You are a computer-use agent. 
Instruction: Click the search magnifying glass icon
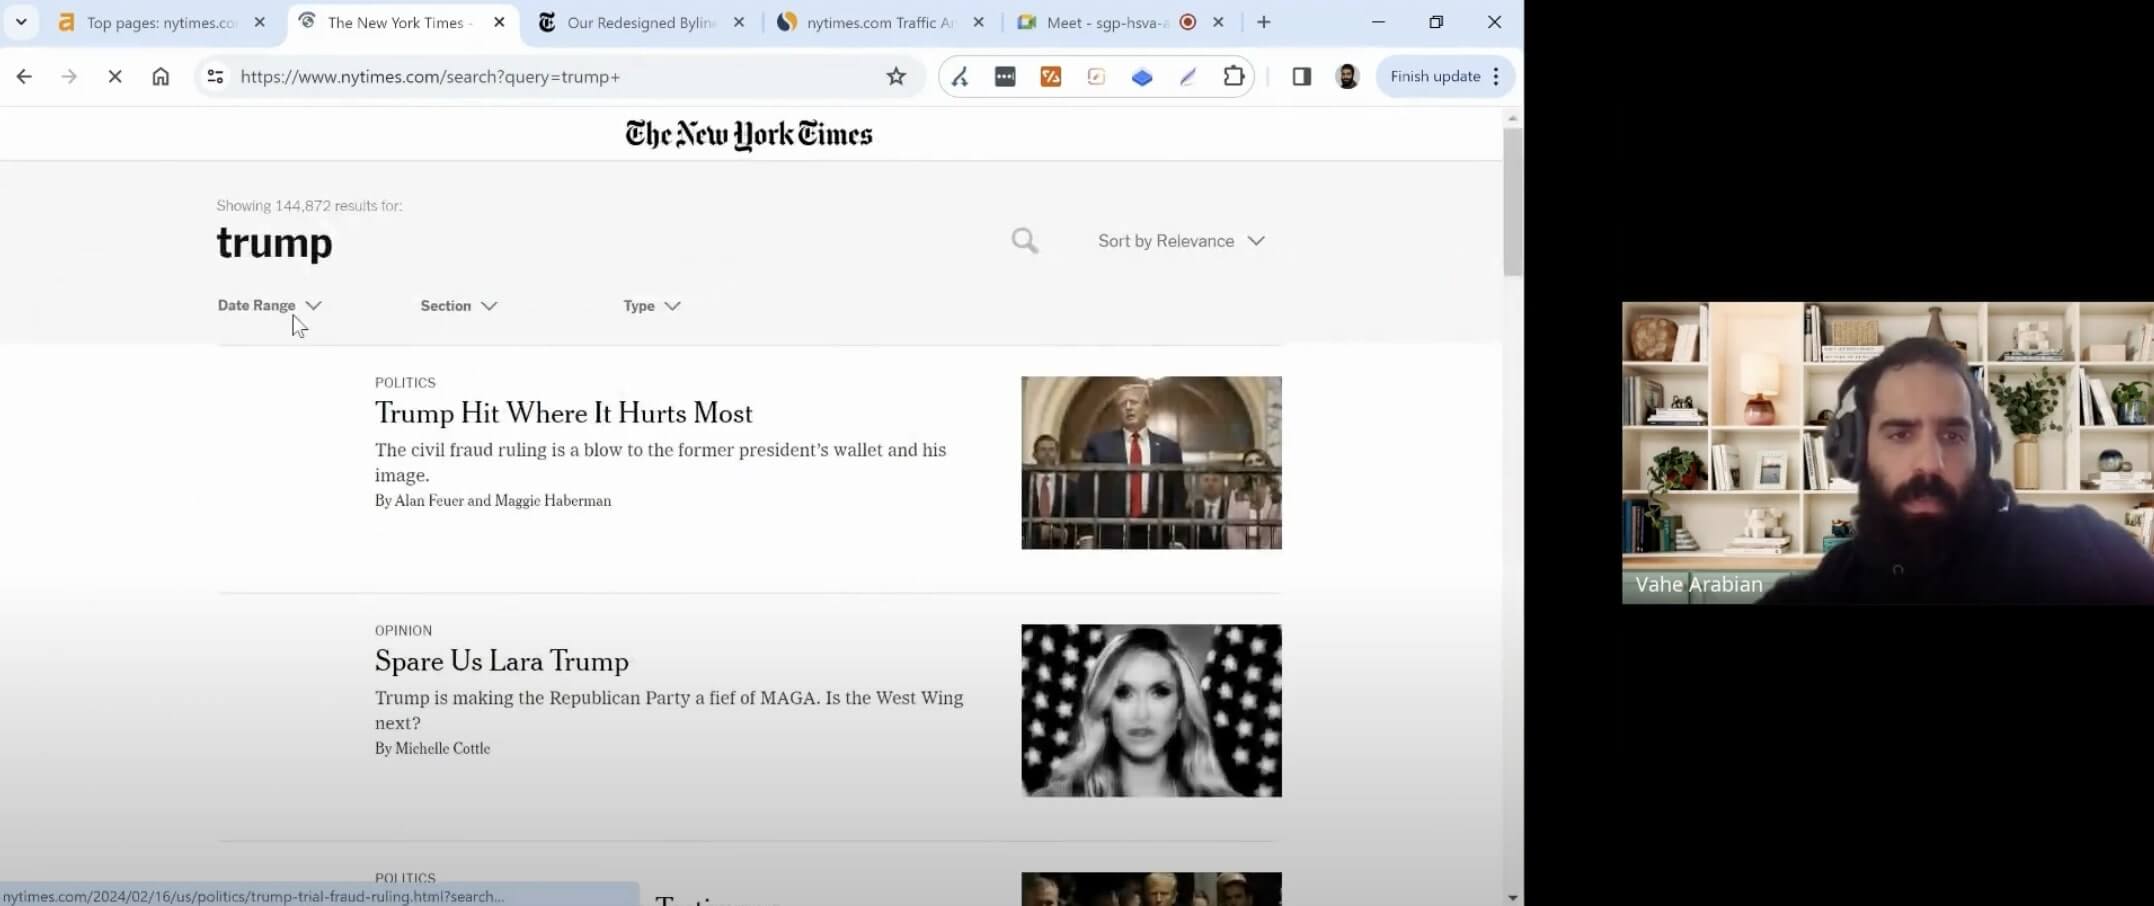1024,241
